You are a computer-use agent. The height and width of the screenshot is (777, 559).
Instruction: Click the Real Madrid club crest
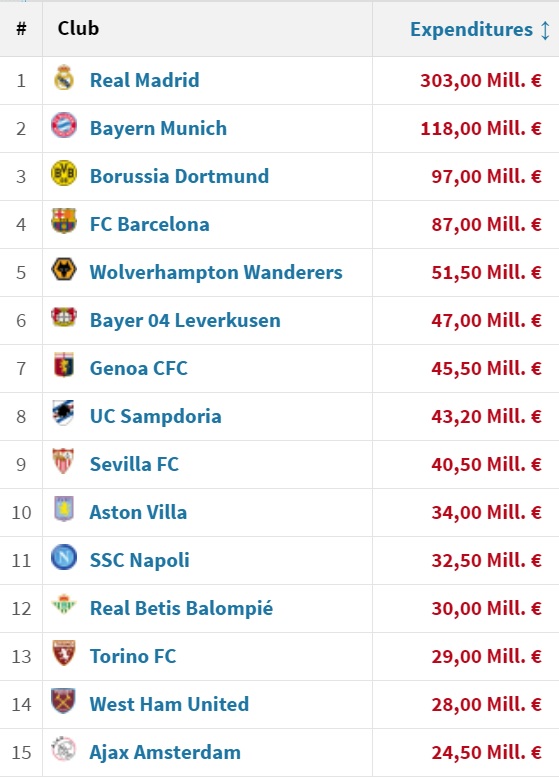[64, 78]
